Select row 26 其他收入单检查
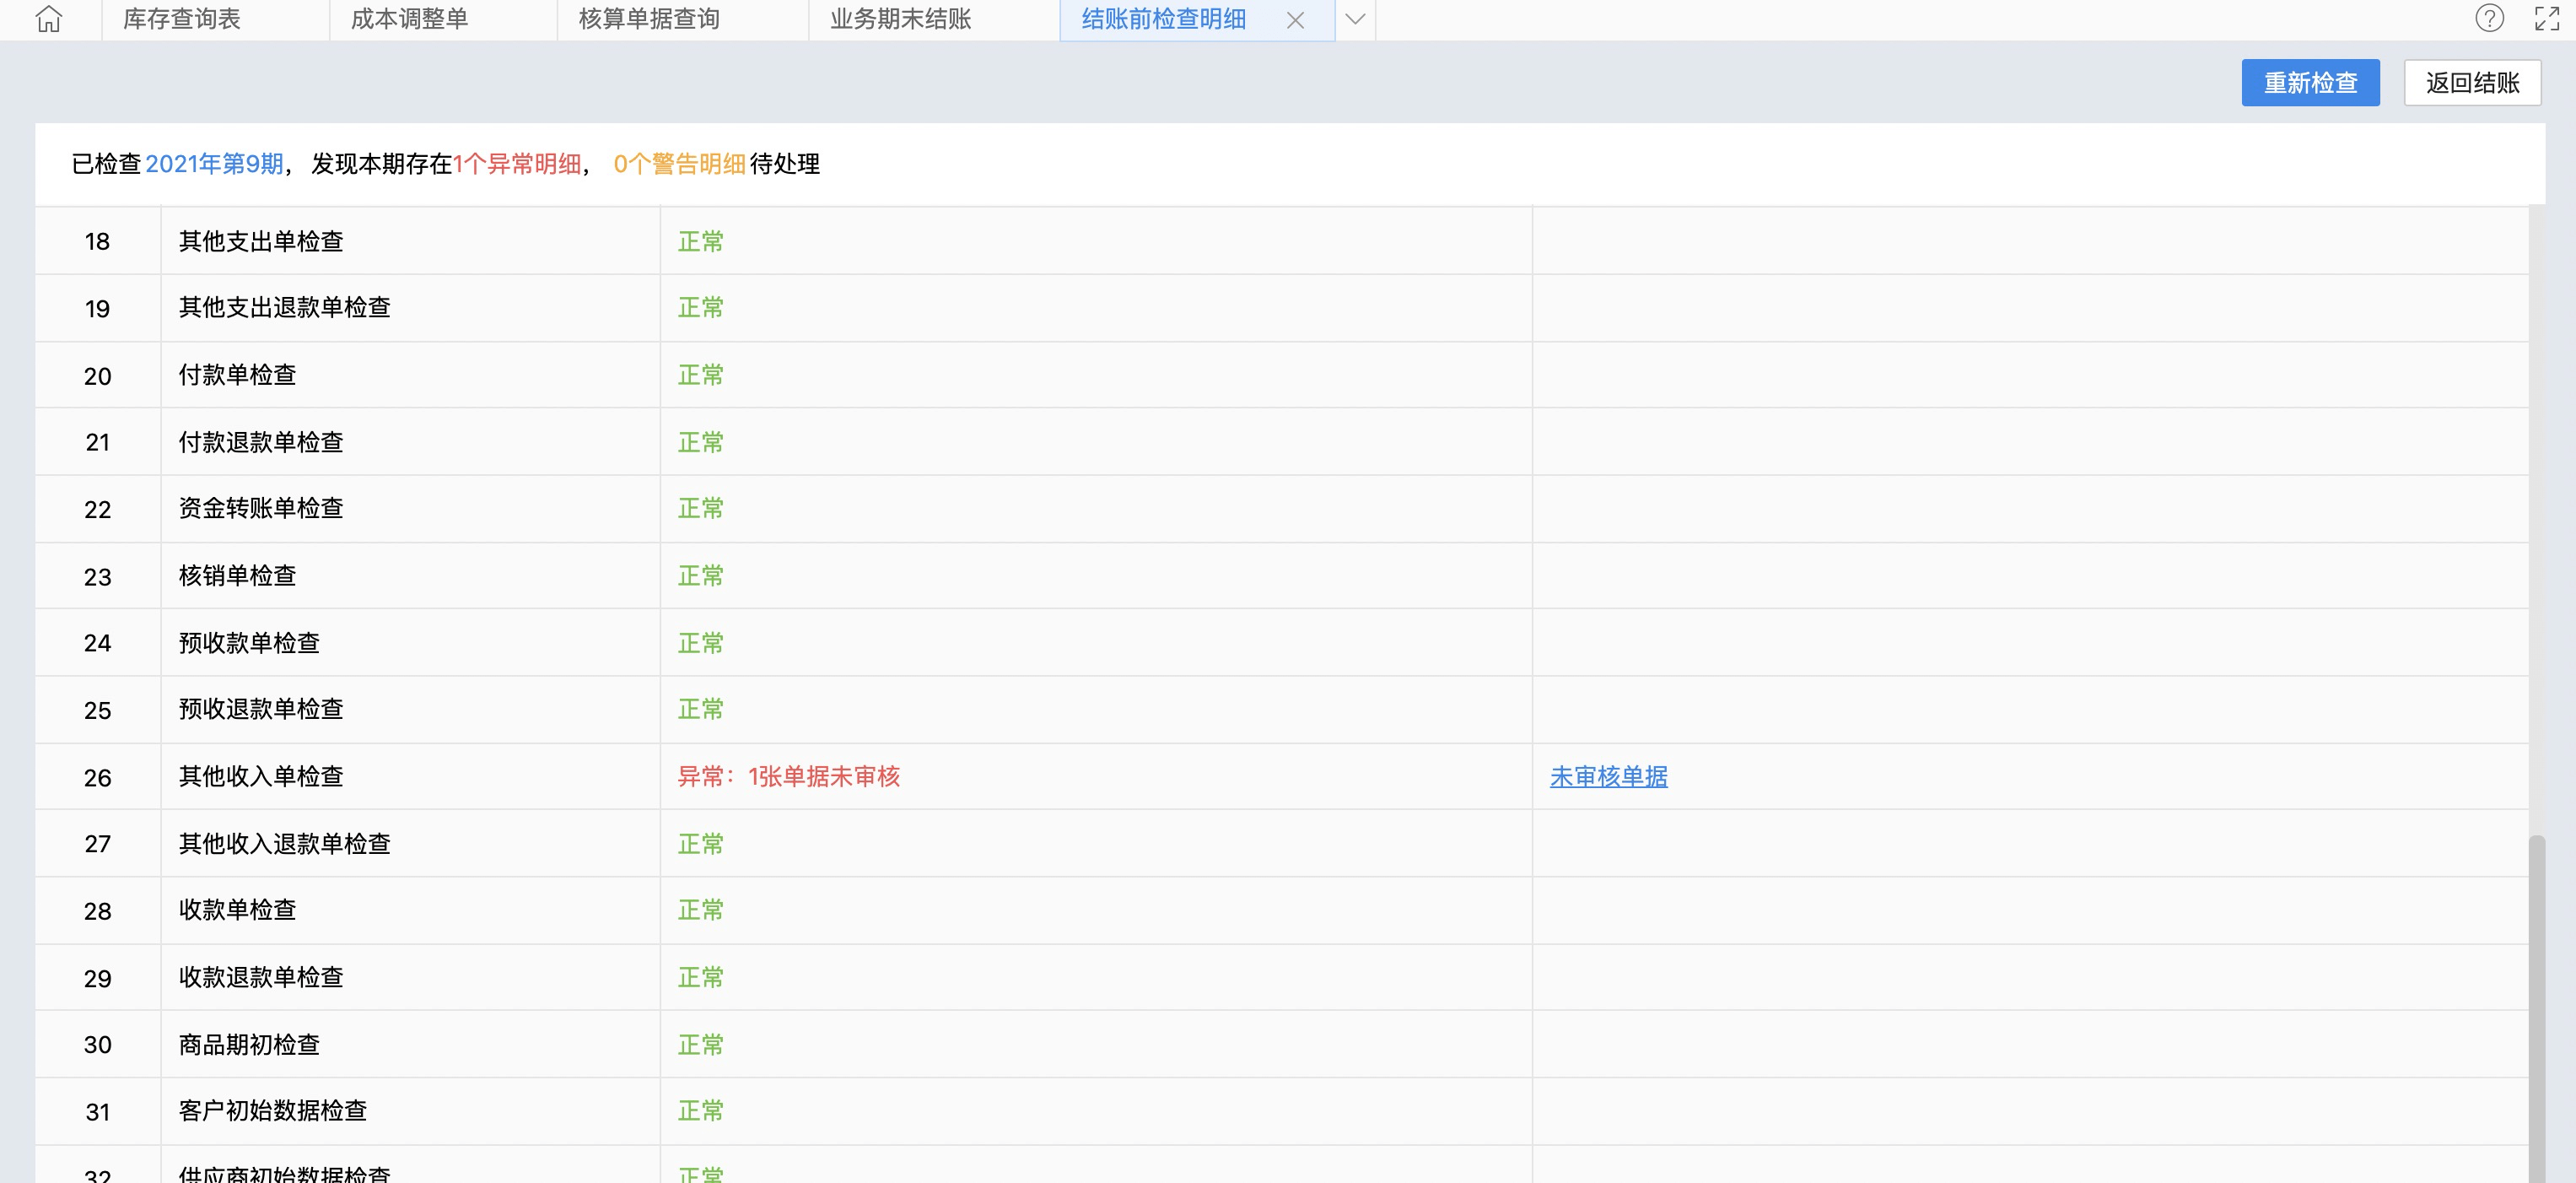 (261, 777)
